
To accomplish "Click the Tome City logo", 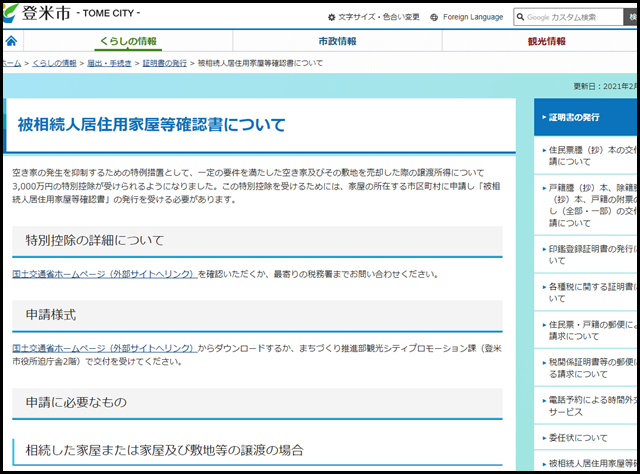I will (x=71, y=13).
